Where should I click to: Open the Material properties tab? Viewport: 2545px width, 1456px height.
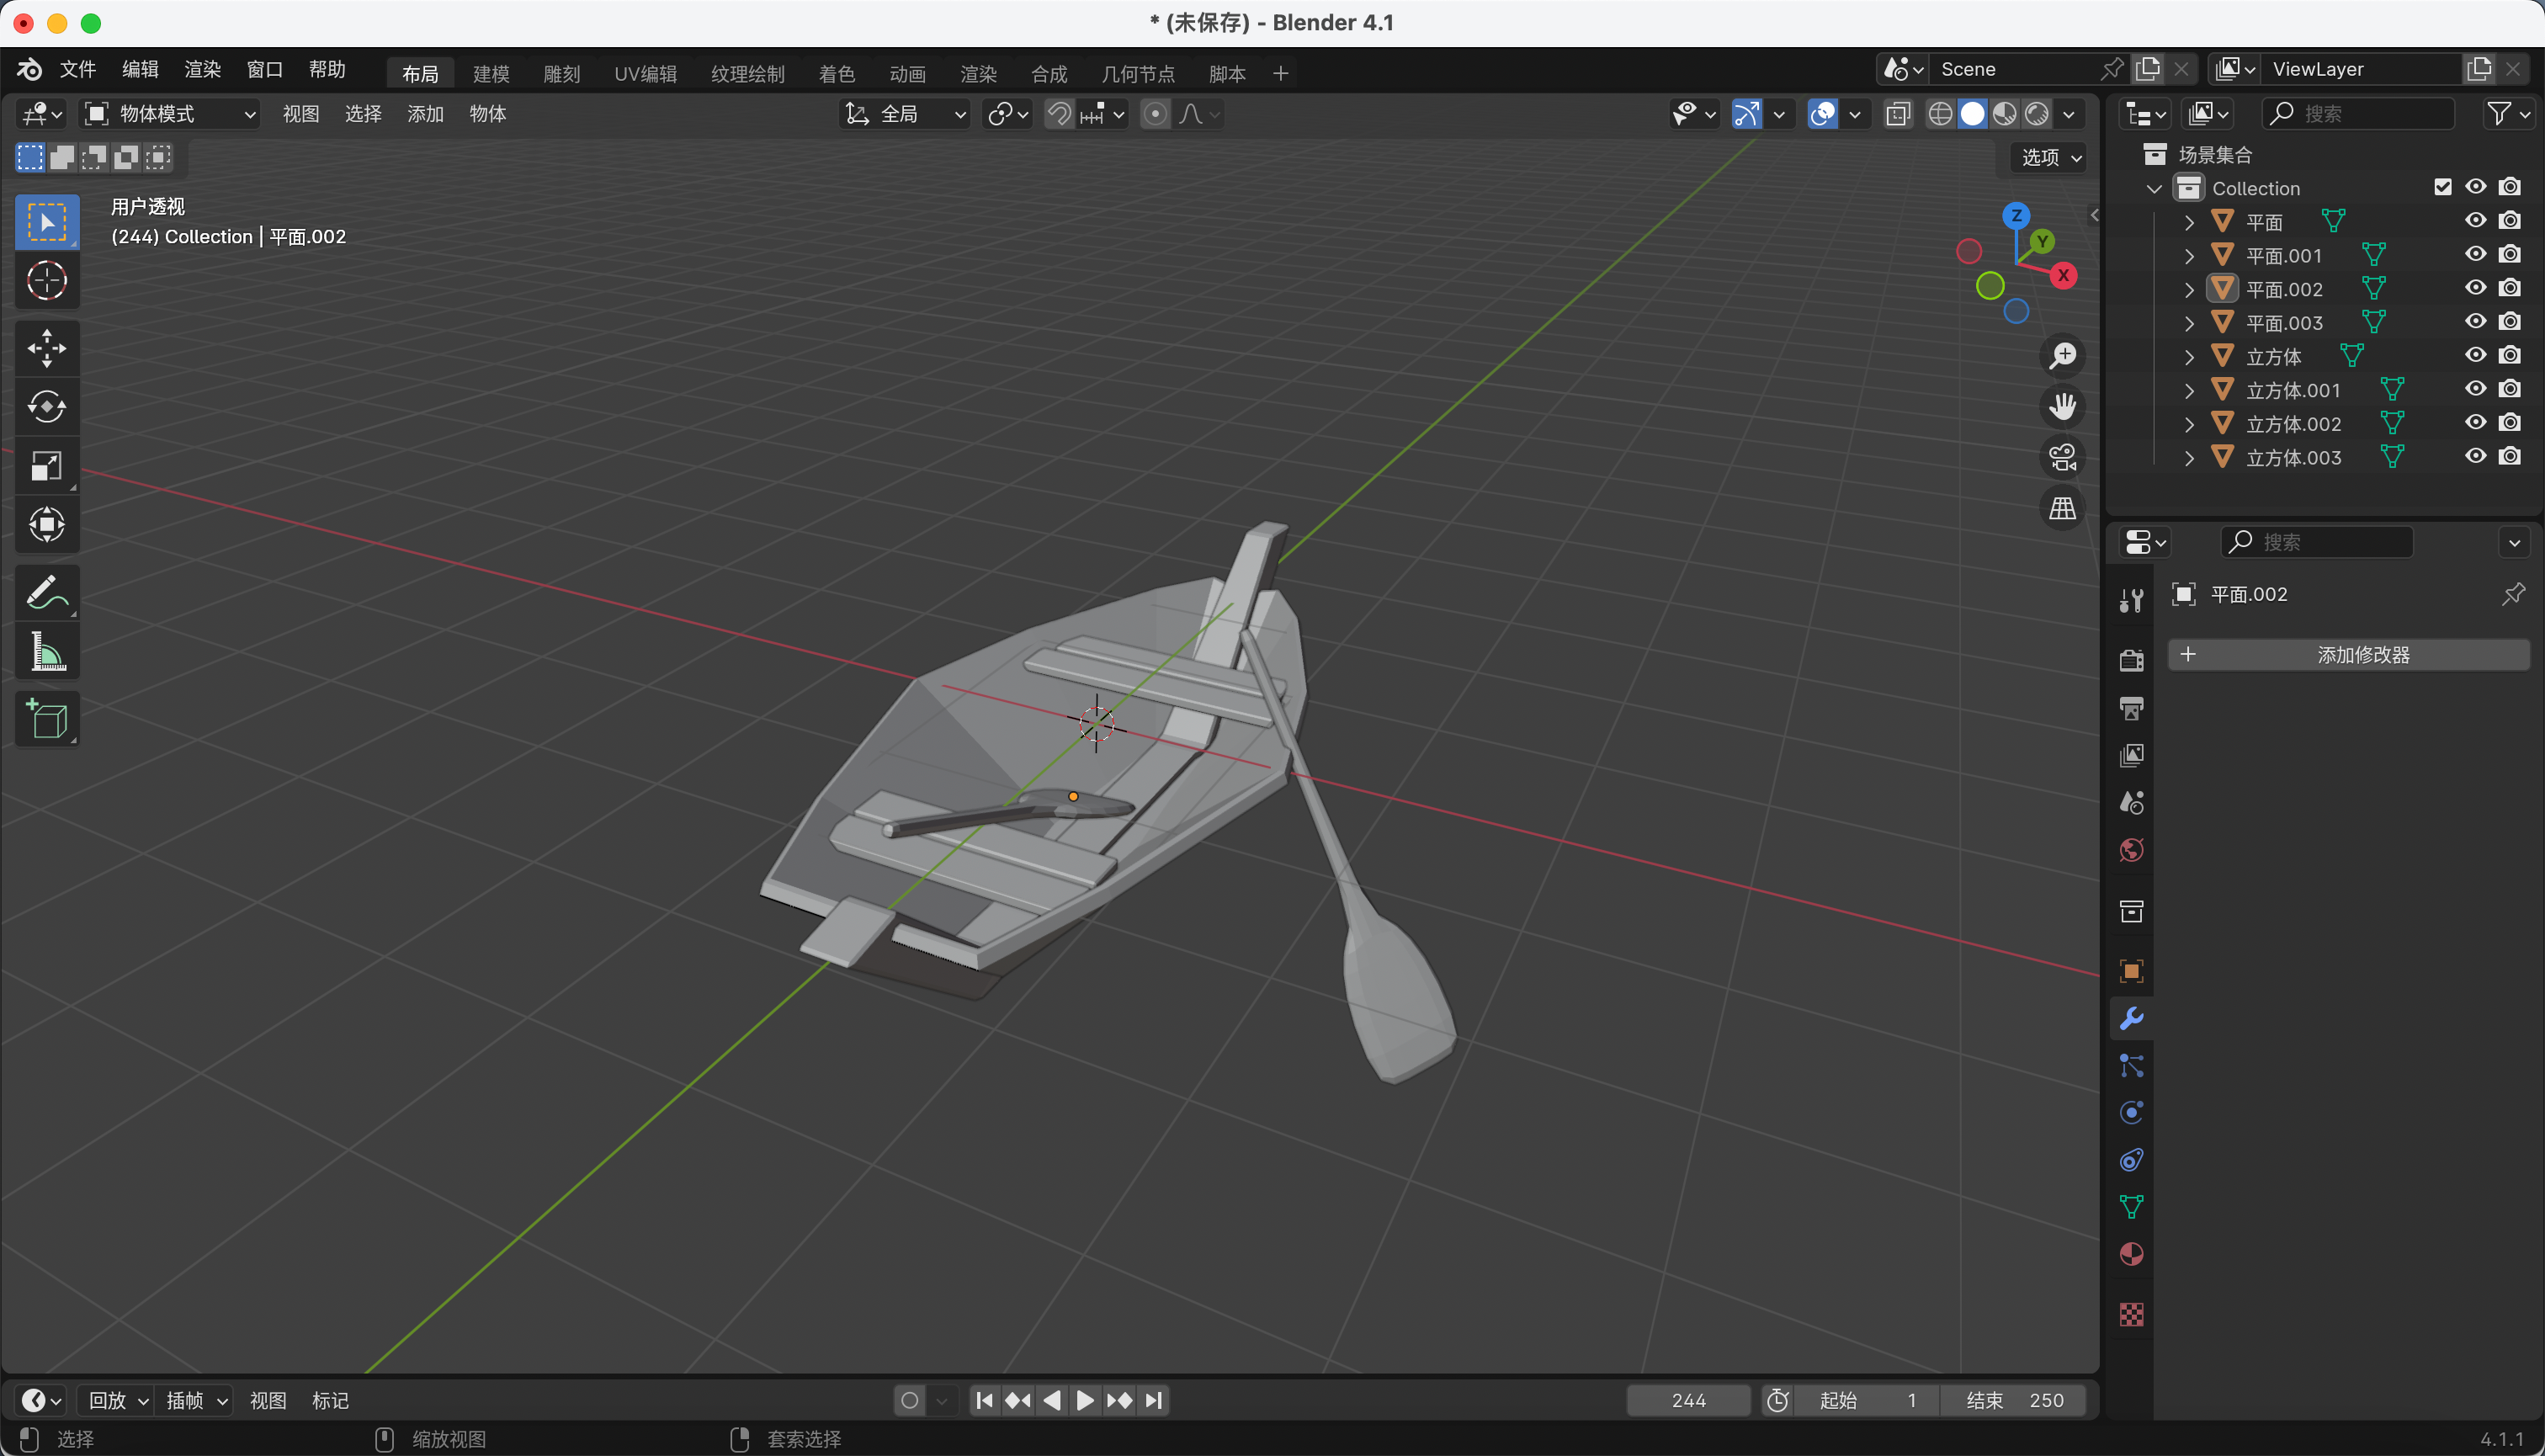click(x=2131, y=1254)
